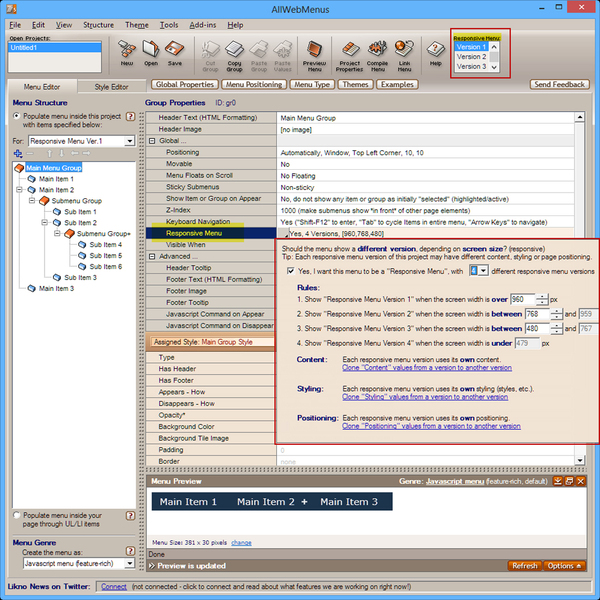The image size is (600, 600).
Task: Open the number of responsive versions dropdown
Action: [483, 271]
